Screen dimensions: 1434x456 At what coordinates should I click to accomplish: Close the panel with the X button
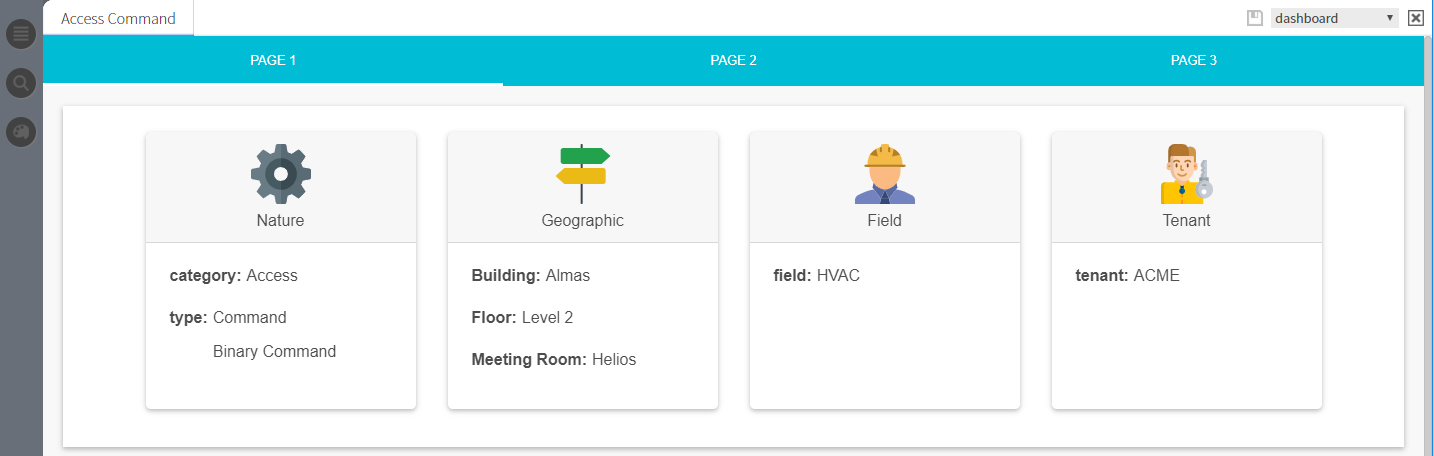point(1415,18)
